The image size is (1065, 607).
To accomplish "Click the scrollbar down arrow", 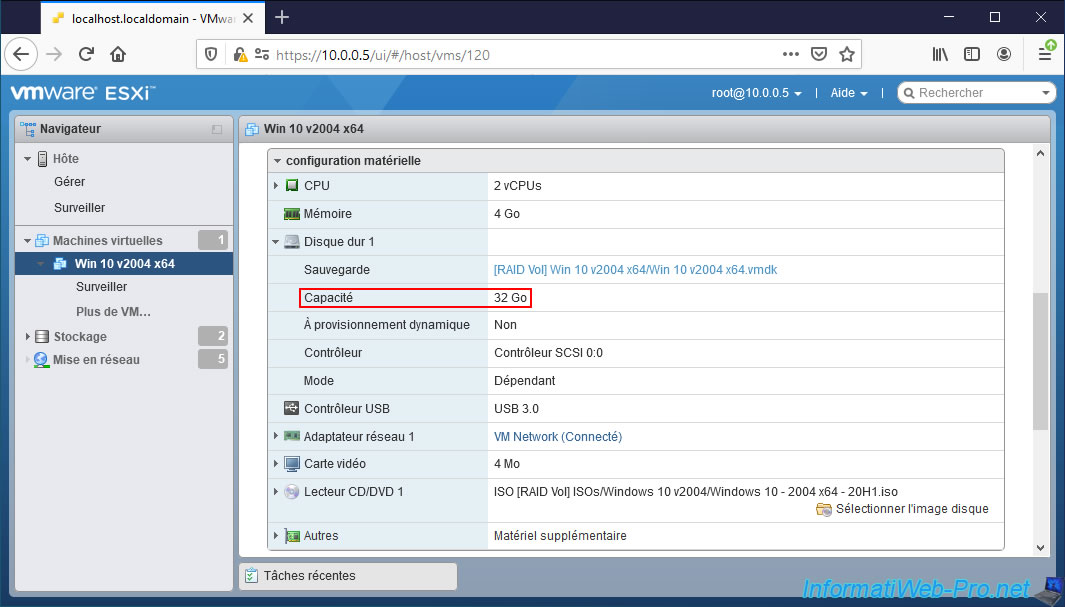I will [x=1041, y=547].
